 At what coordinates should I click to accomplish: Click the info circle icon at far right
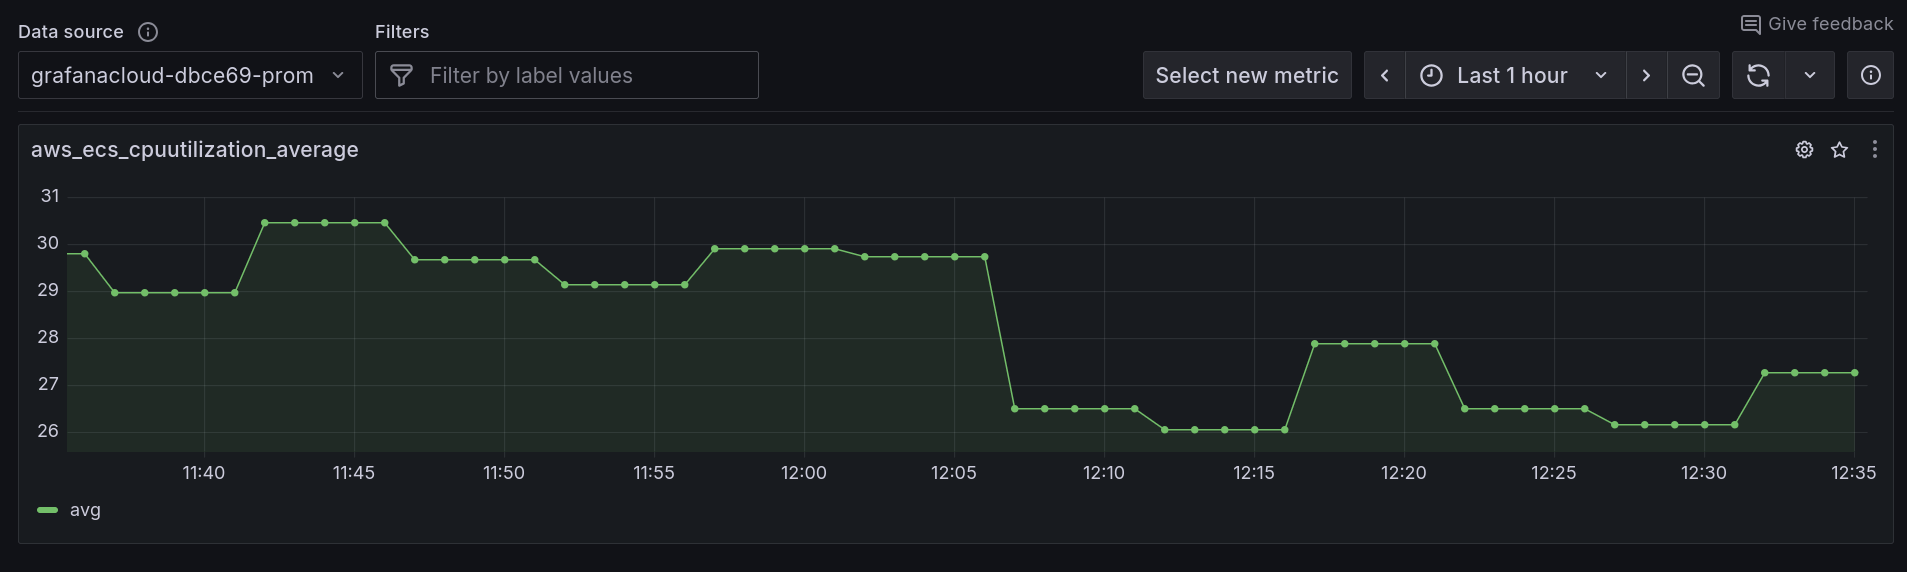point(1870,76)
